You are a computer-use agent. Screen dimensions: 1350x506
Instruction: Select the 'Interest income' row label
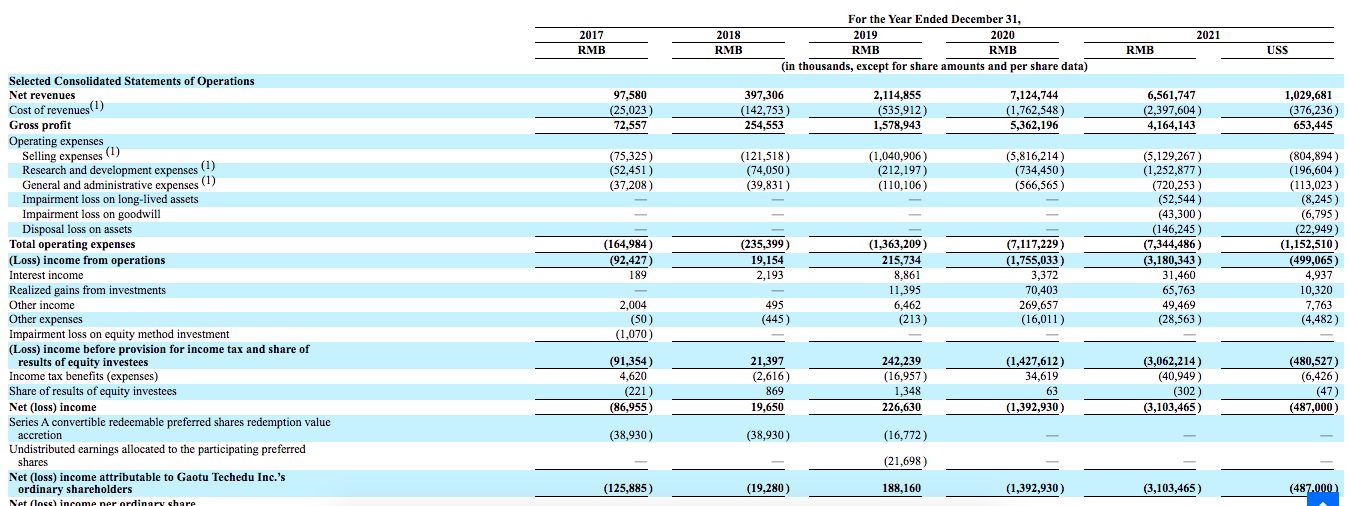click(46, 275)
